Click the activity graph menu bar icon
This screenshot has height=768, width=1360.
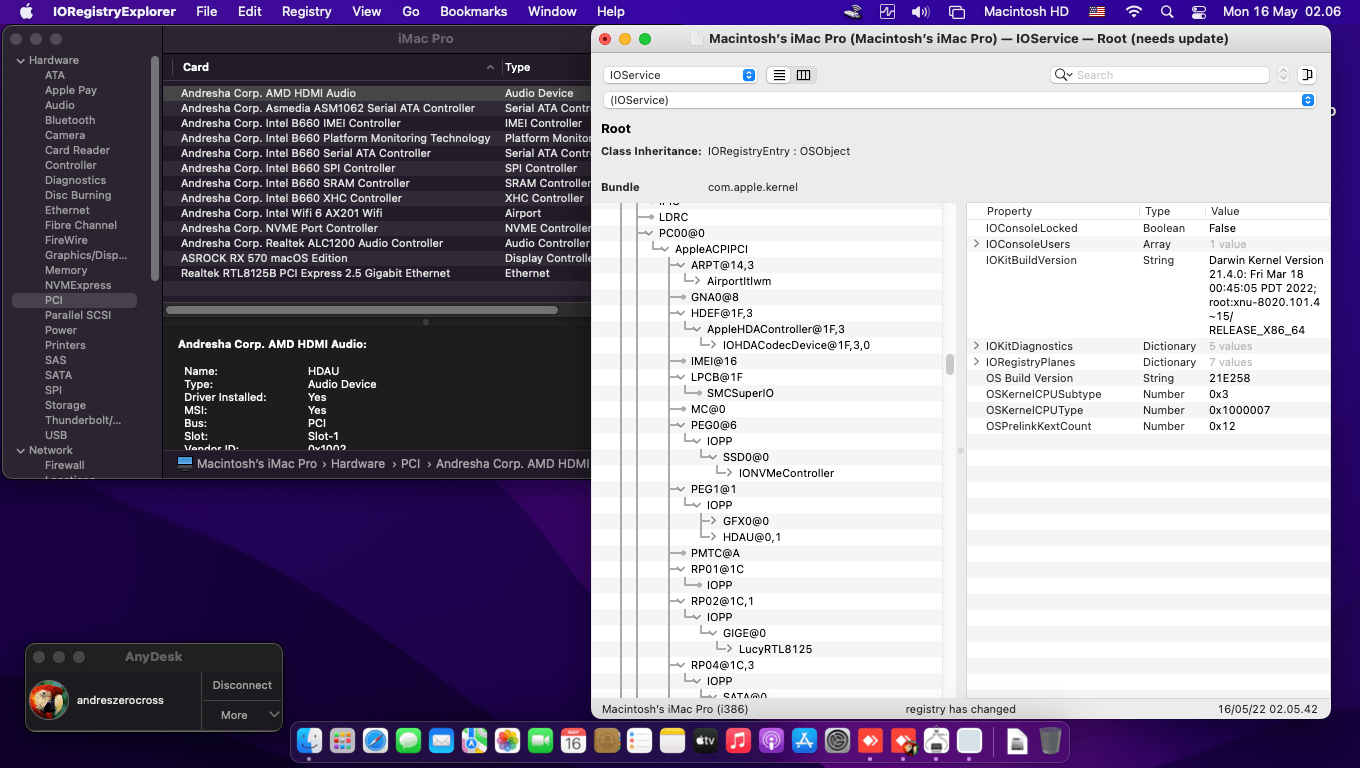887,12
